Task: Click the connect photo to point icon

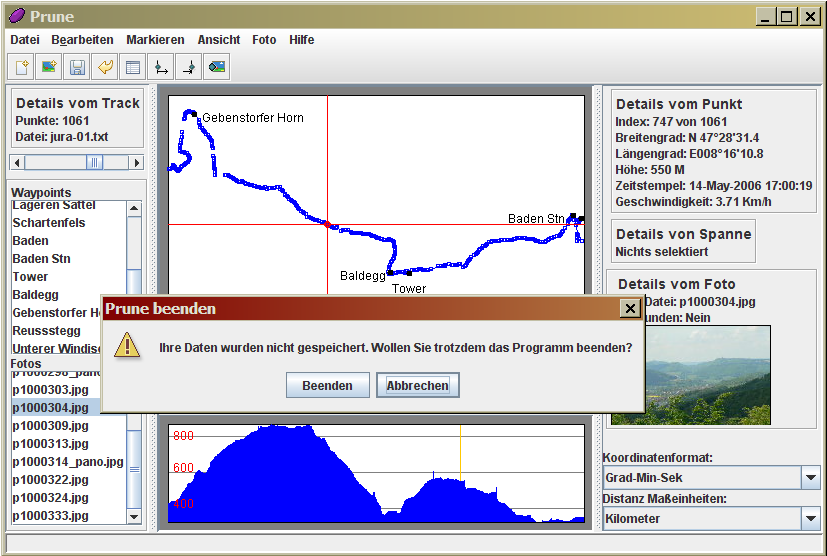Action: point(216,67)
